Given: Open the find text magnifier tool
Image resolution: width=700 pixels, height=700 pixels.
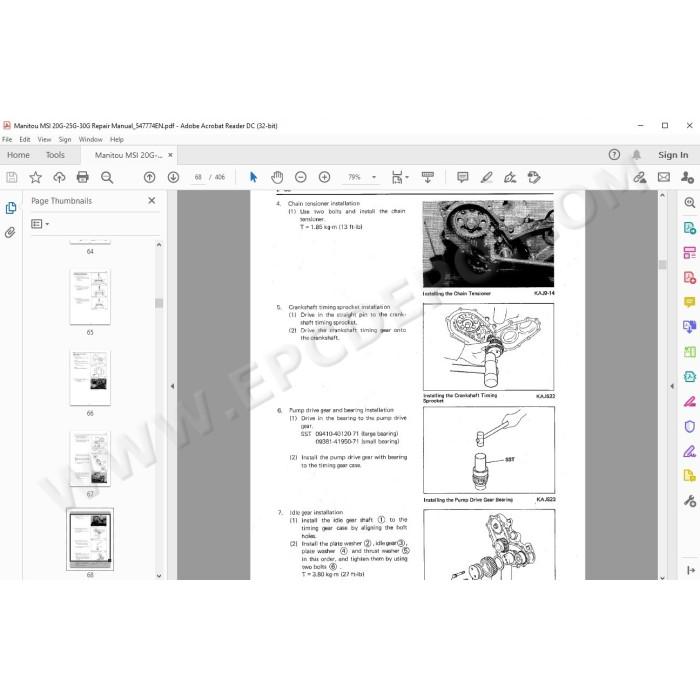Looking at the screenshot, I should tap(107, 177).
